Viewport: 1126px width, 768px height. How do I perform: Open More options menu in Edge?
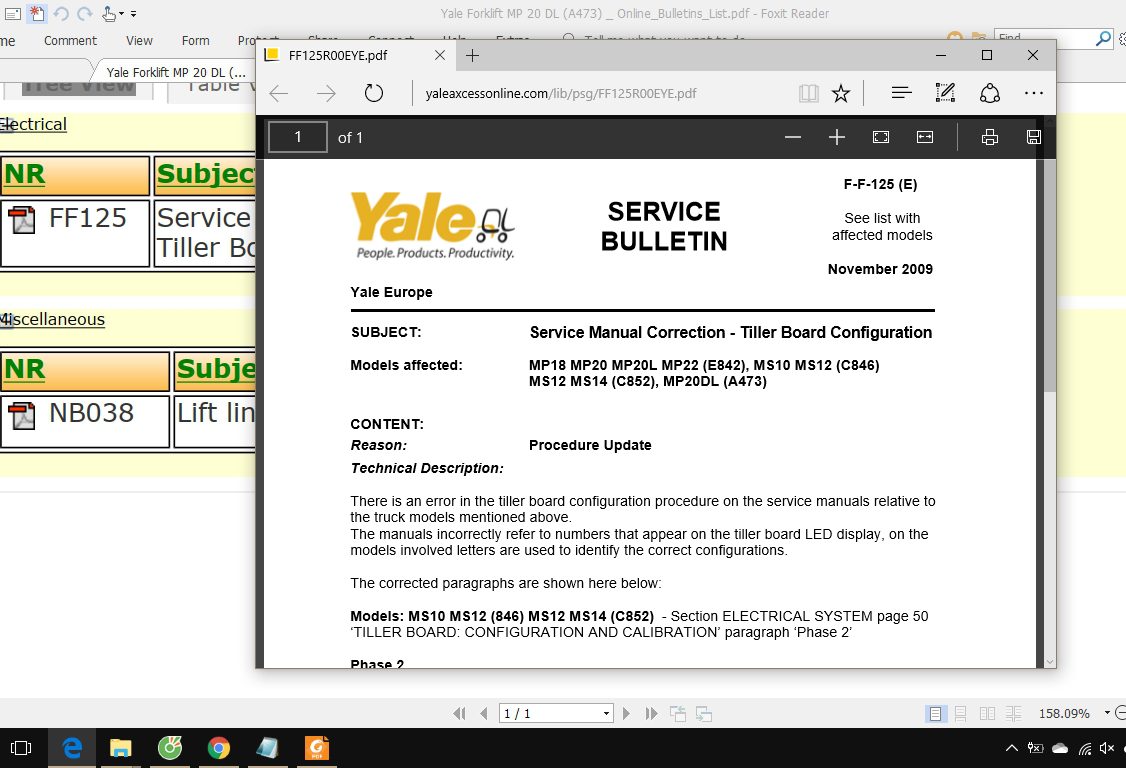click(x=1034, y=92)
